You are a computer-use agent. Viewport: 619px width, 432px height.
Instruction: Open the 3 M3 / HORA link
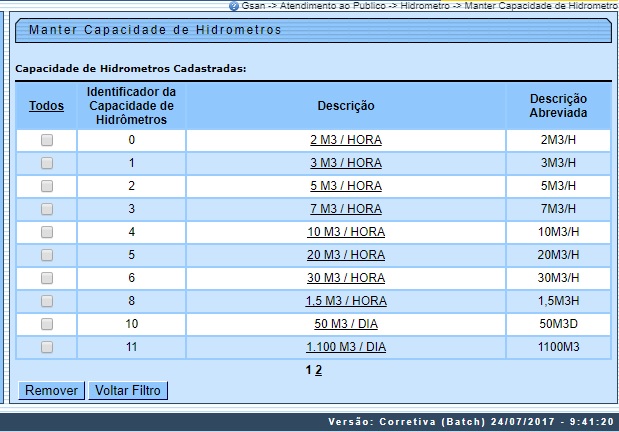click(346, 163)
